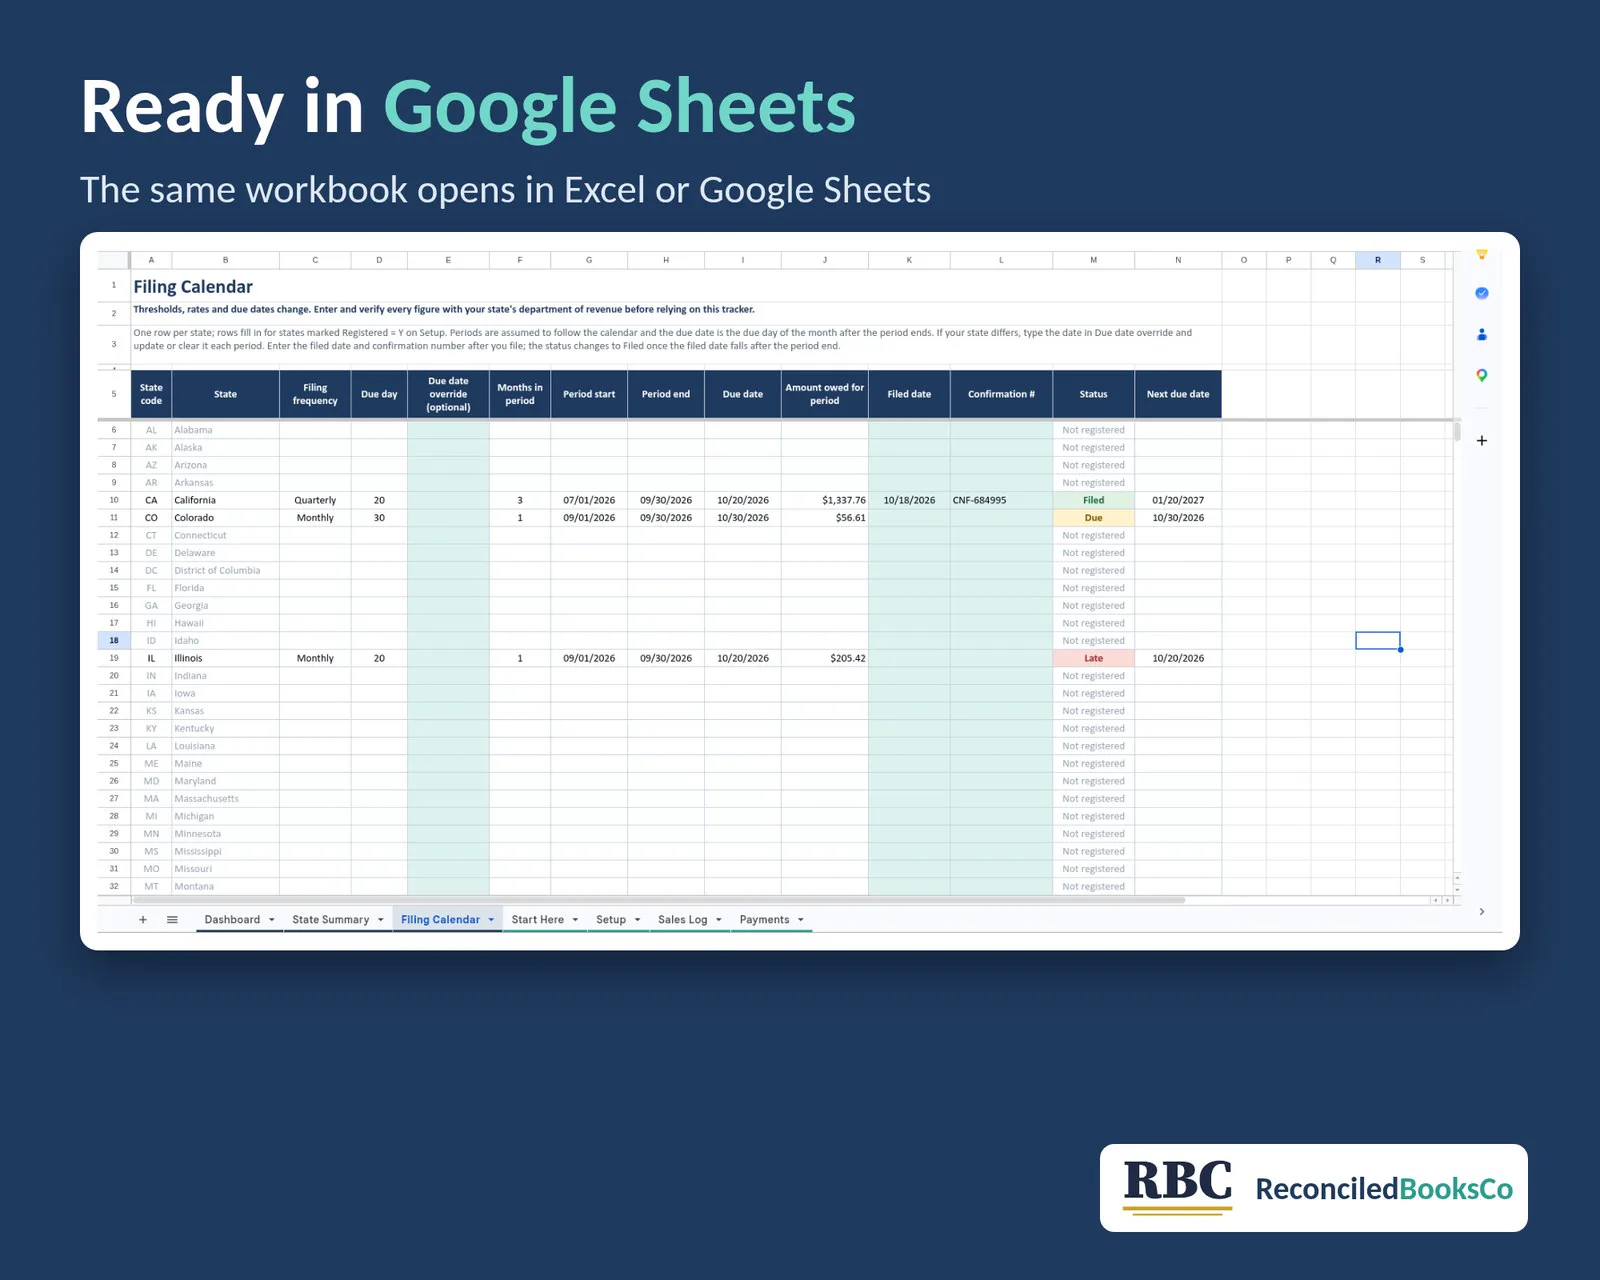The image size is (1600, 1280).
Task: Open Google Tasks side panel icon
Action: [1481, 293]
